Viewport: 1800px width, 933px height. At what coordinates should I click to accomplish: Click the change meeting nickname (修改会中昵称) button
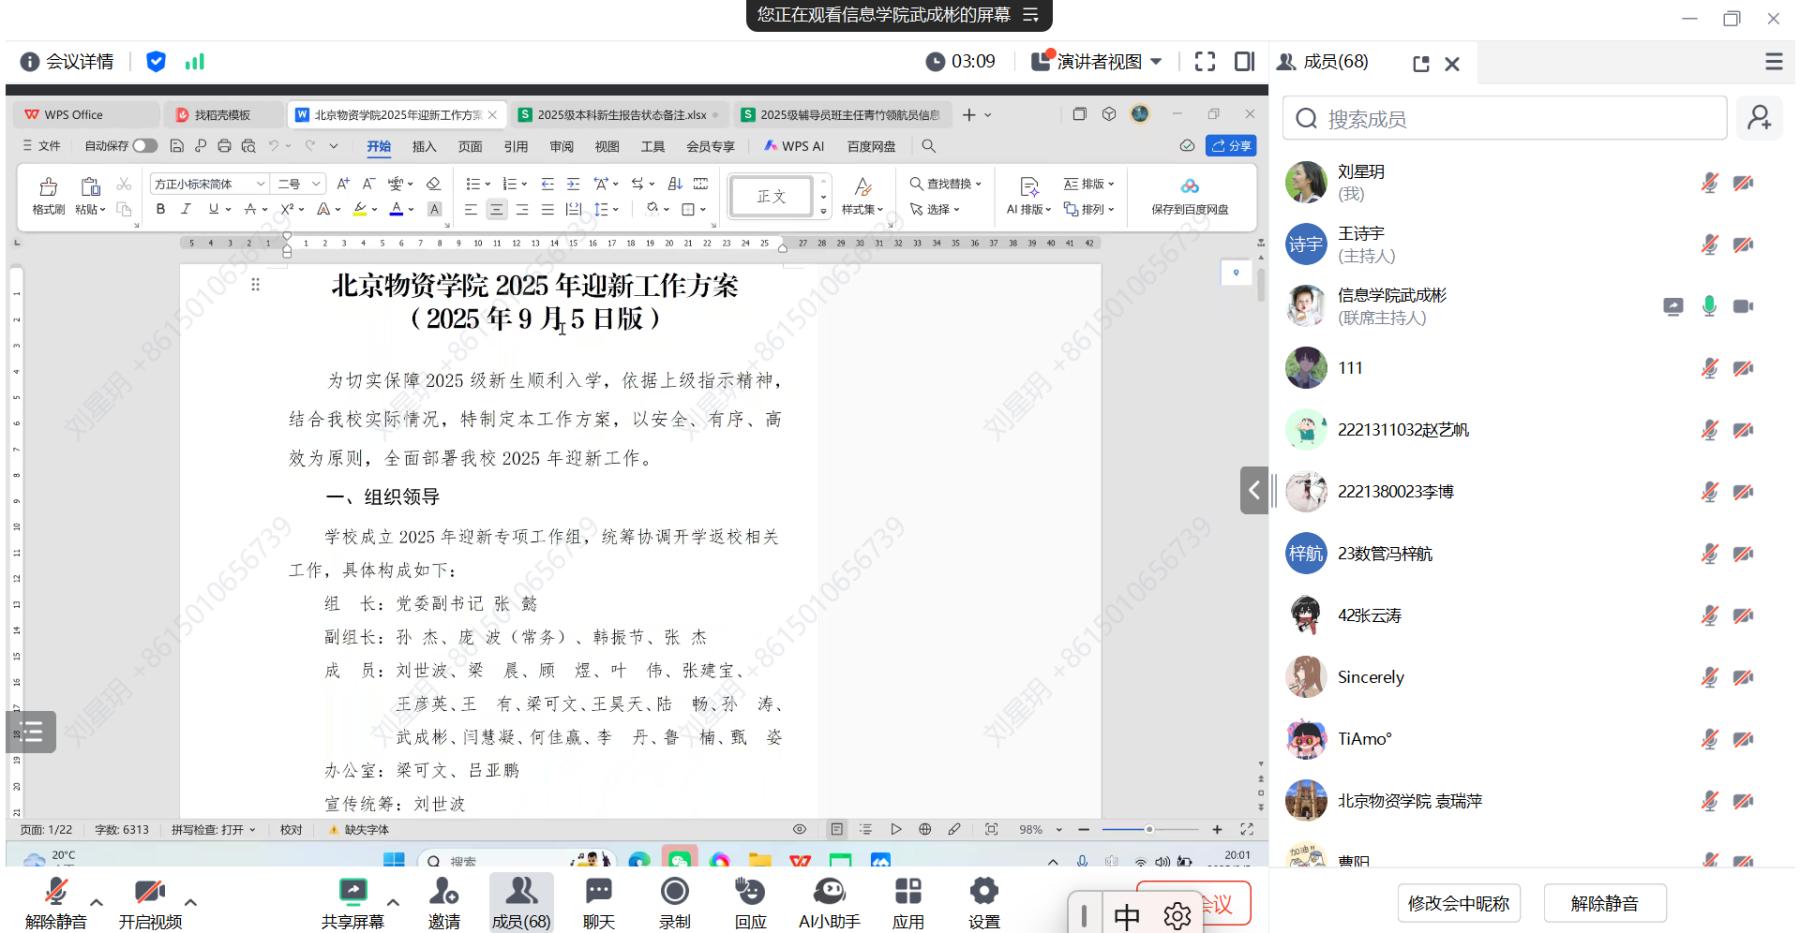[1457, 903]
